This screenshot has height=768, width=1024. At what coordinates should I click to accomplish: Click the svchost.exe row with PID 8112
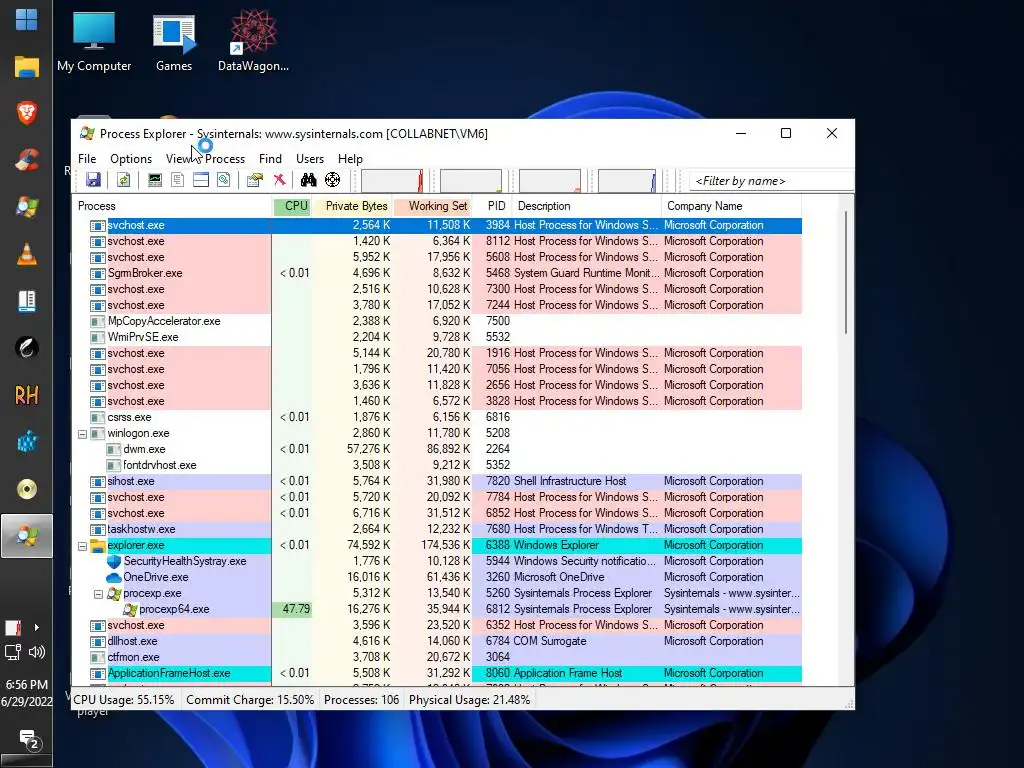pyautogui.click(x=438, y=241)
